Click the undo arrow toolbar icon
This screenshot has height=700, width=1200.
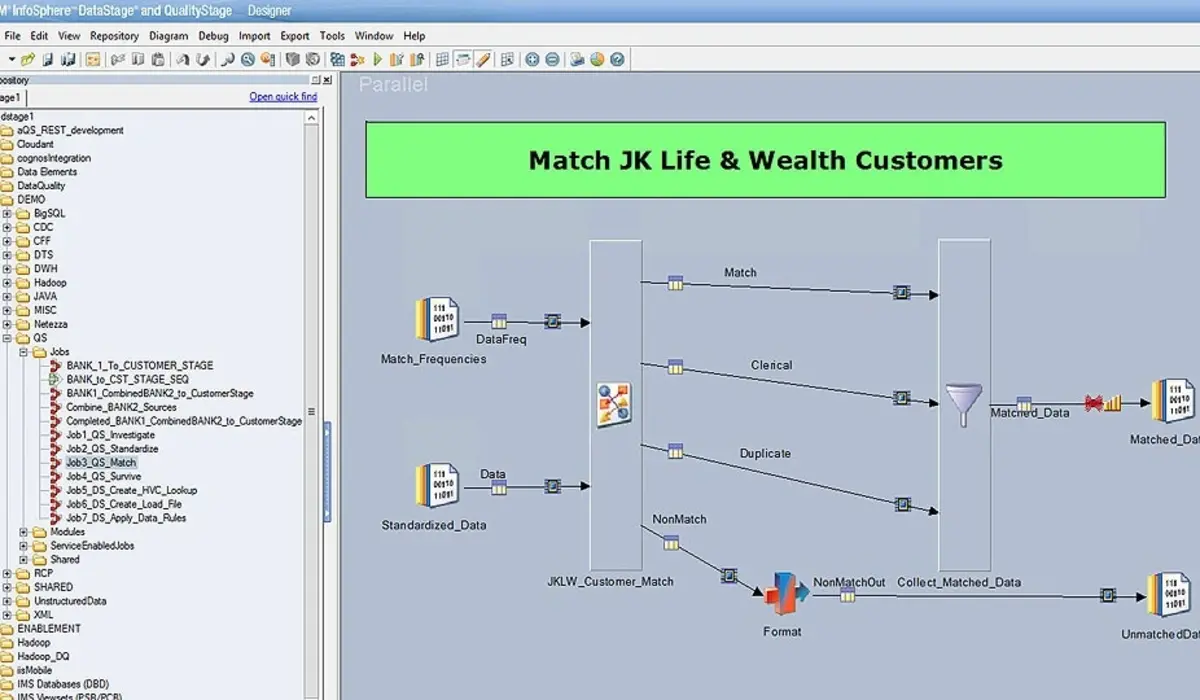click(x=183, y=59)
